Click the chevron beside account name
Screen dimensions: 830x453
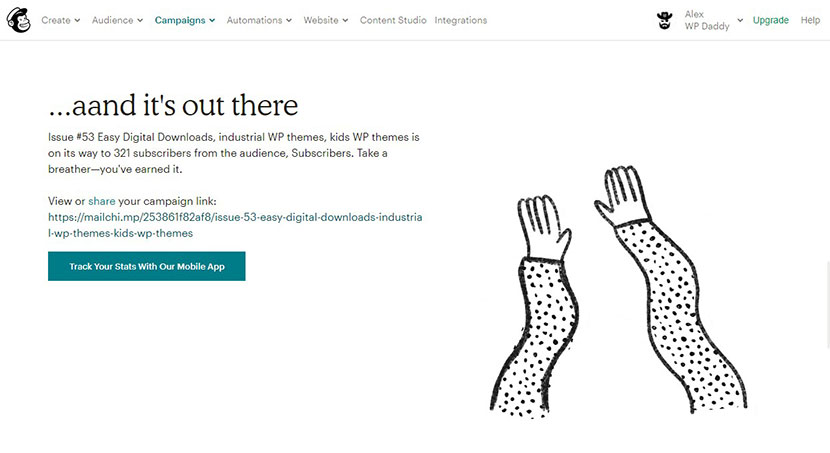pos(740,20)
